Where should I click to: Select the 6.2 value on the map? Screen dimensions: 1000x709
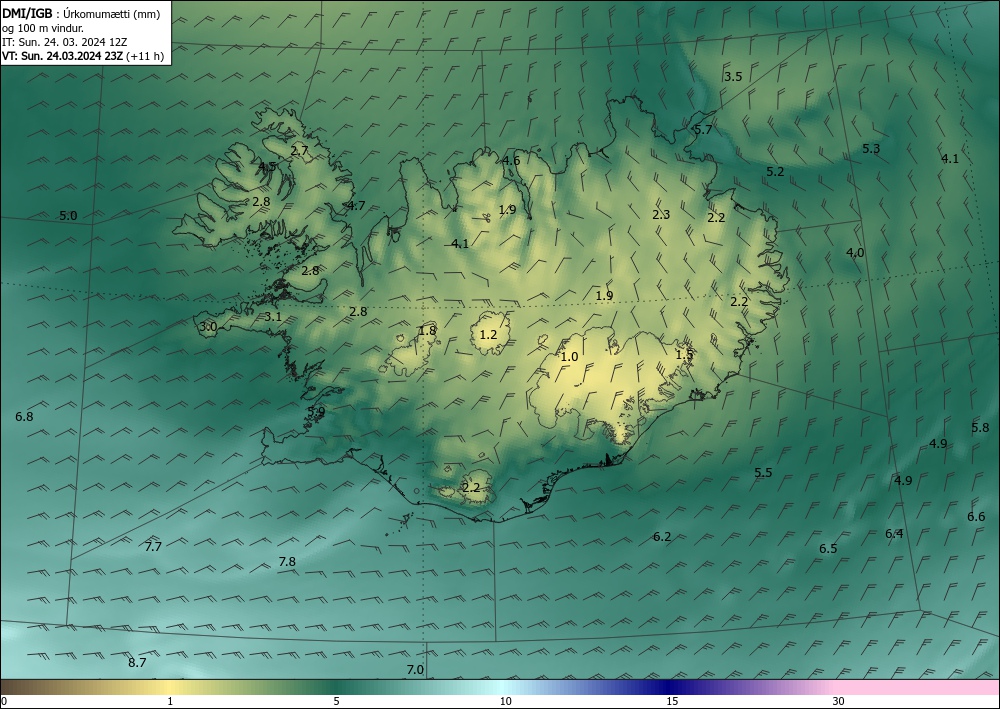662,537
